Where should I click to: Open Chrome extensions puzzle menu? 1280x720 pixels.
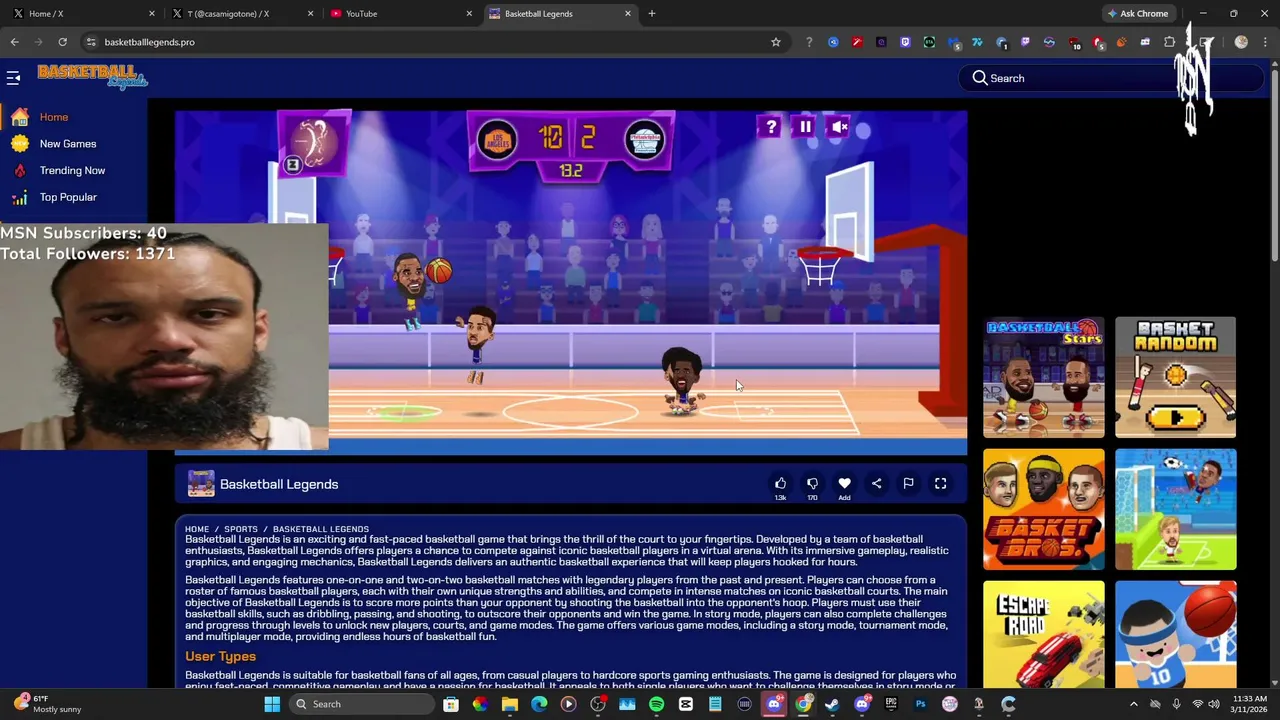pos(1169,42)
